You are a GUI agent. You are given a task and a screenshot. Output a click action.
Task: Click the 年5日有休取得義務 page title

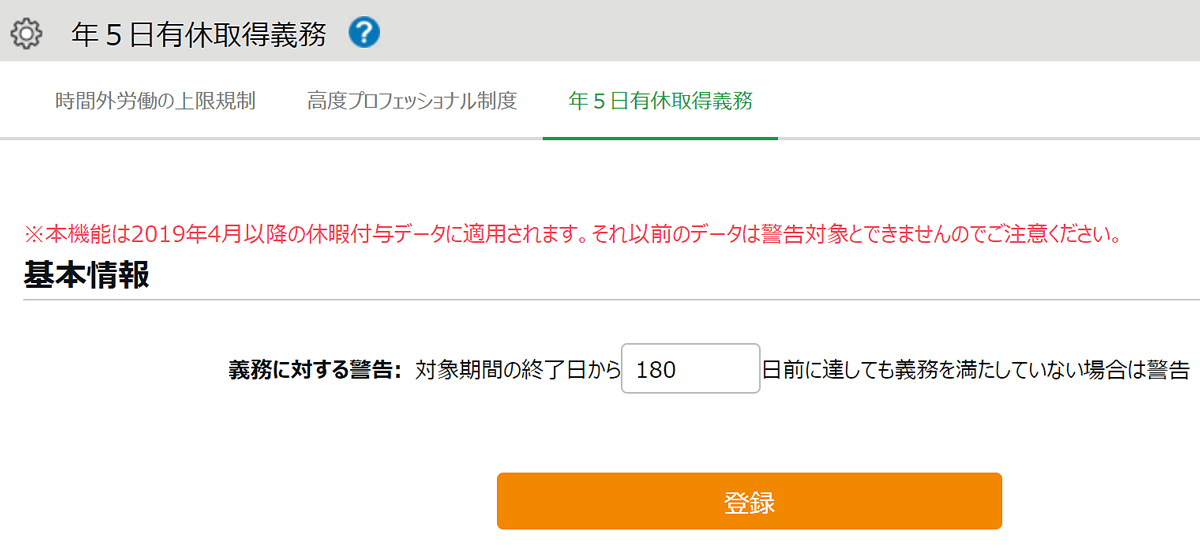(x=199, y=34)
